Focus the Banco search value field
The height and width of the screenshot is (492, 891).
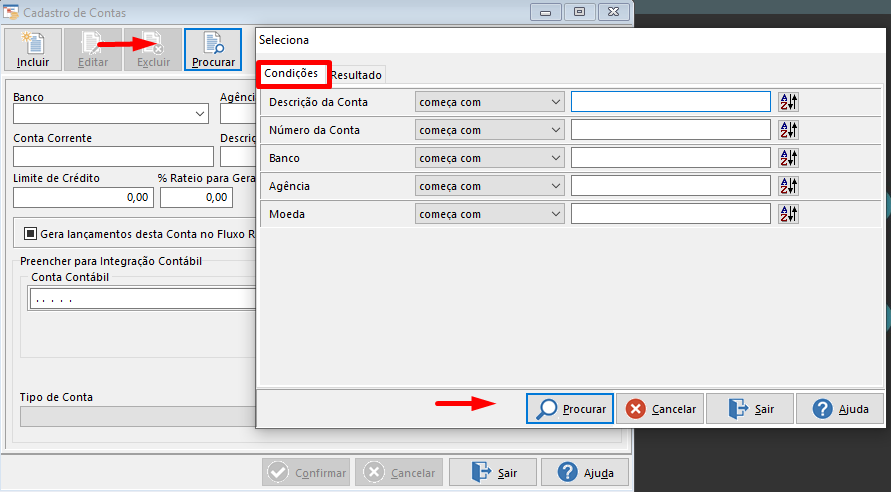coord(671,158)
